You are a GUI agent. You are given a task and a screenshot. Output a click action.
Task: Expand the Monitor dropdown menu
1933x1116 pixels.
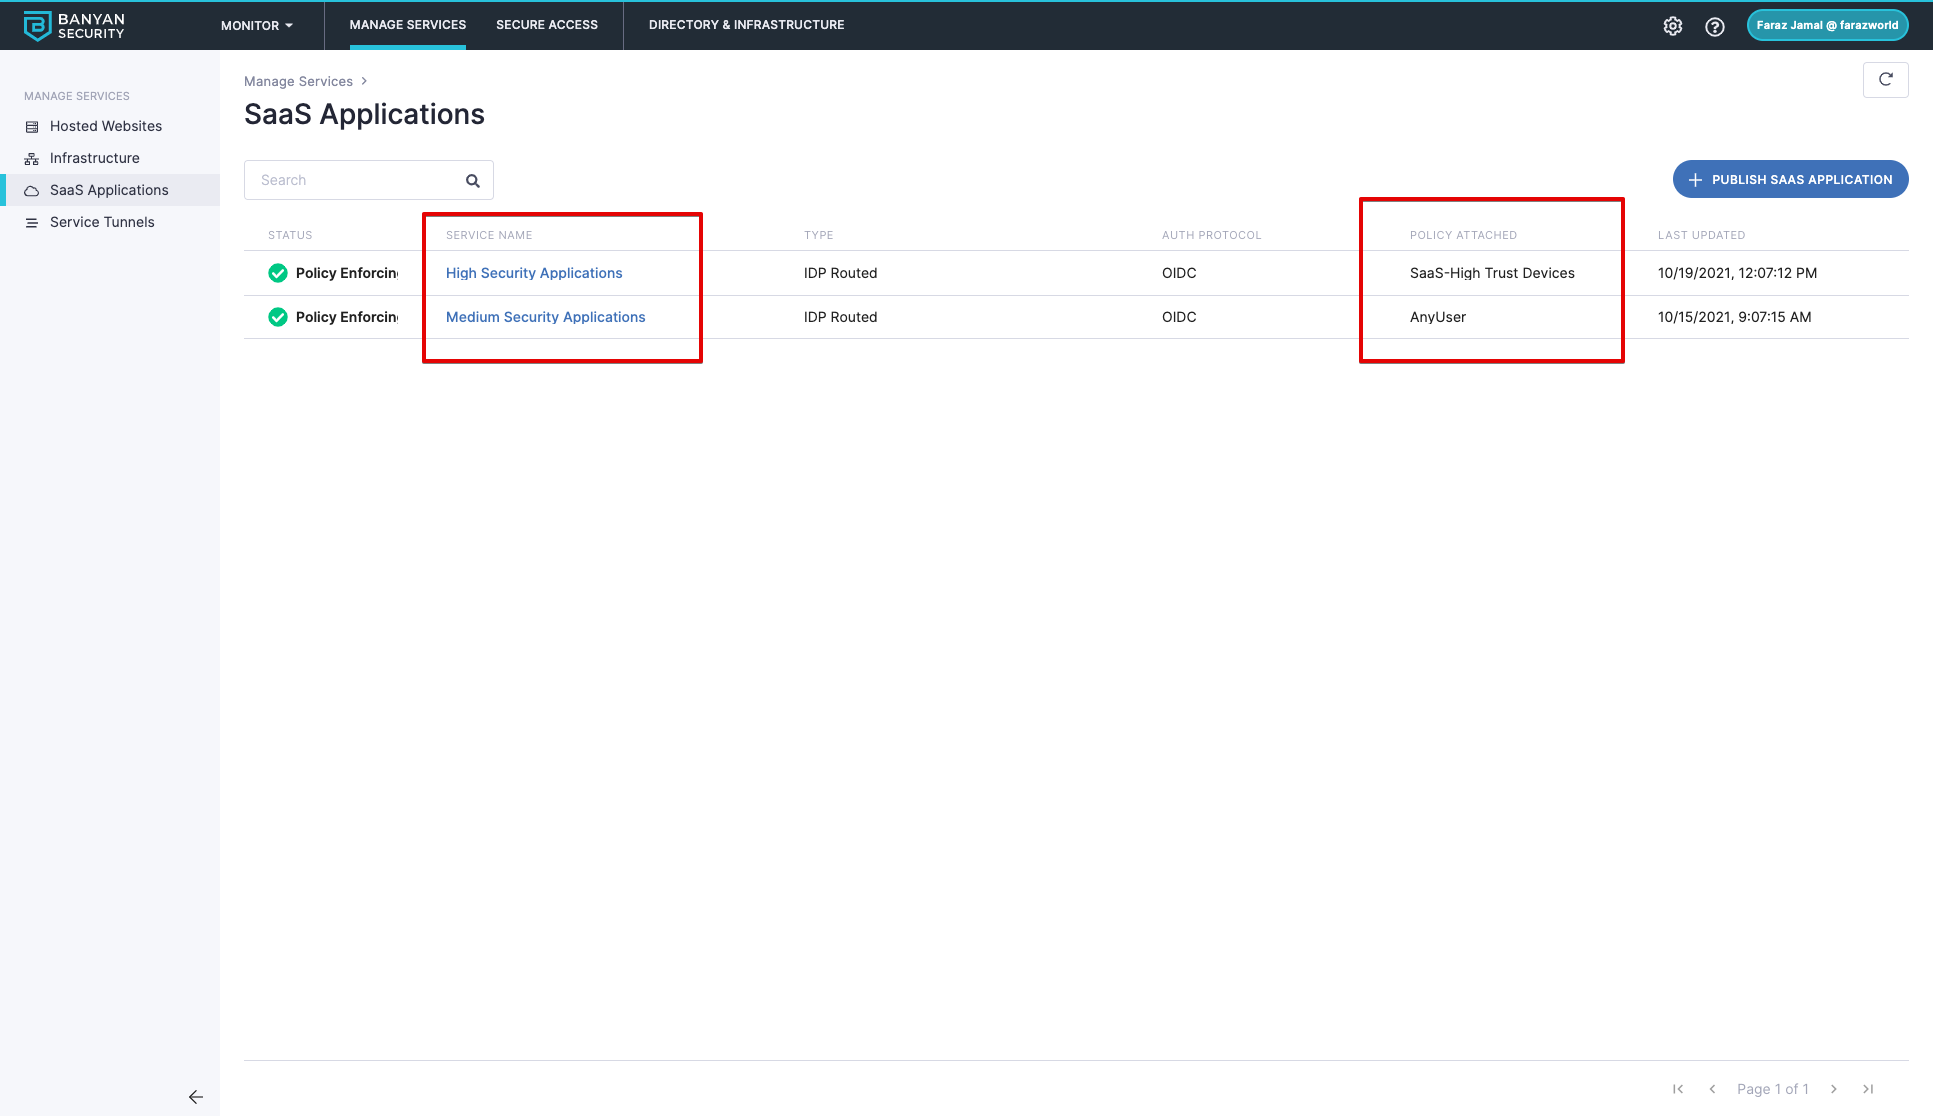(x=257, y=26)
